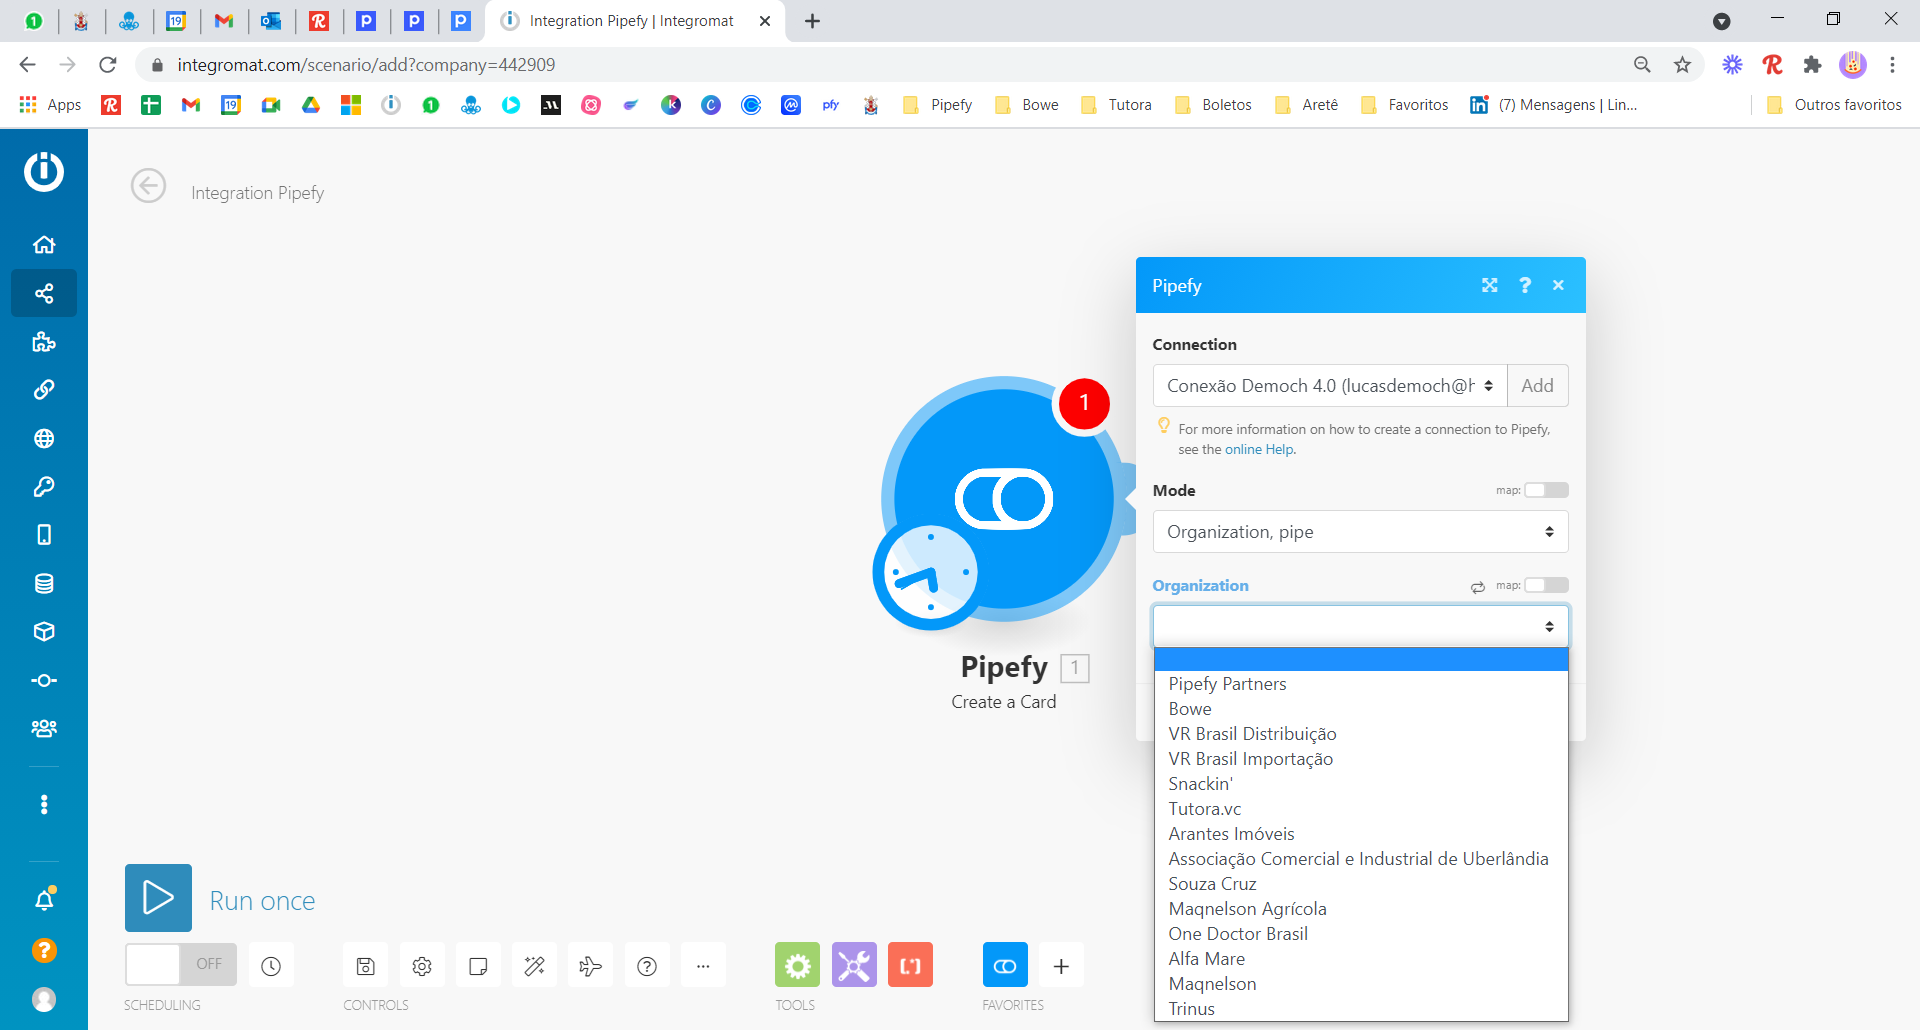The width and height of the screenshot is (1920, 1030).
Task: Open Data stores database icon in sidebar
Action: [44, 583]
